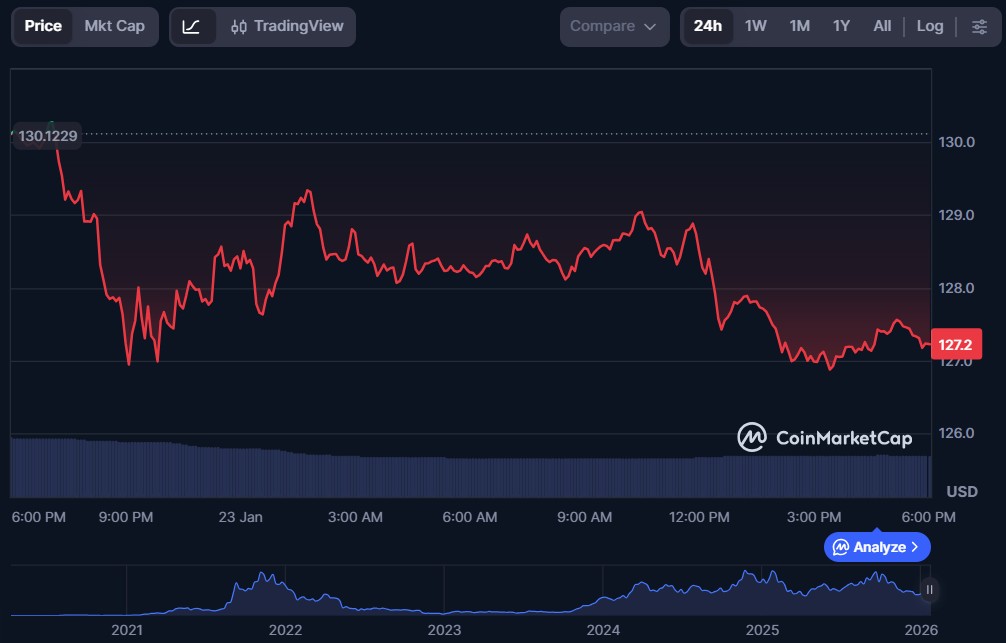Select the 1Y time range
Image resolution: width=1006 pixels, height=643 pixels.
841,26
